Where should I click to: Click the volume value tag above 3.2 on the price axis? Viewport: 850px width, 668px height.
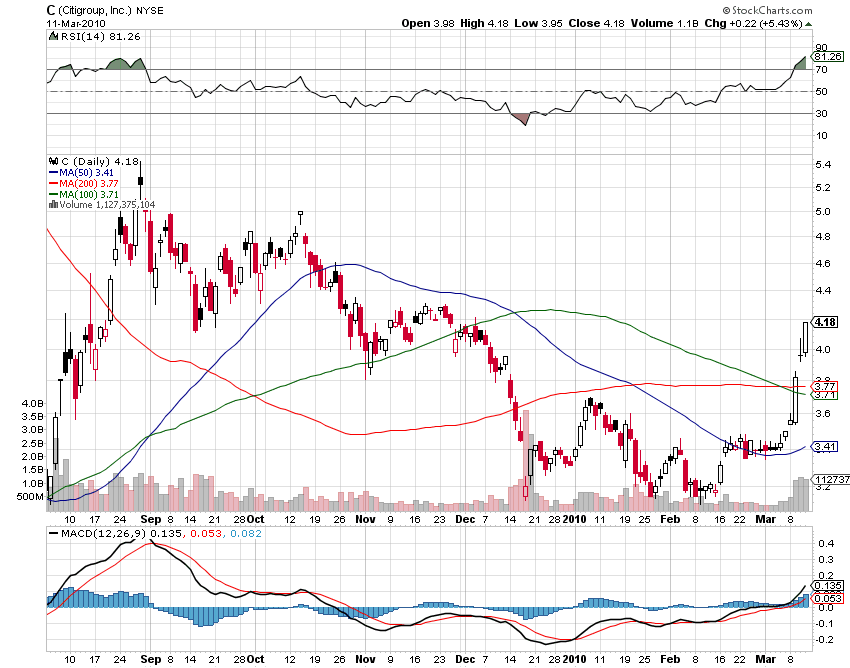pos(831,479)
